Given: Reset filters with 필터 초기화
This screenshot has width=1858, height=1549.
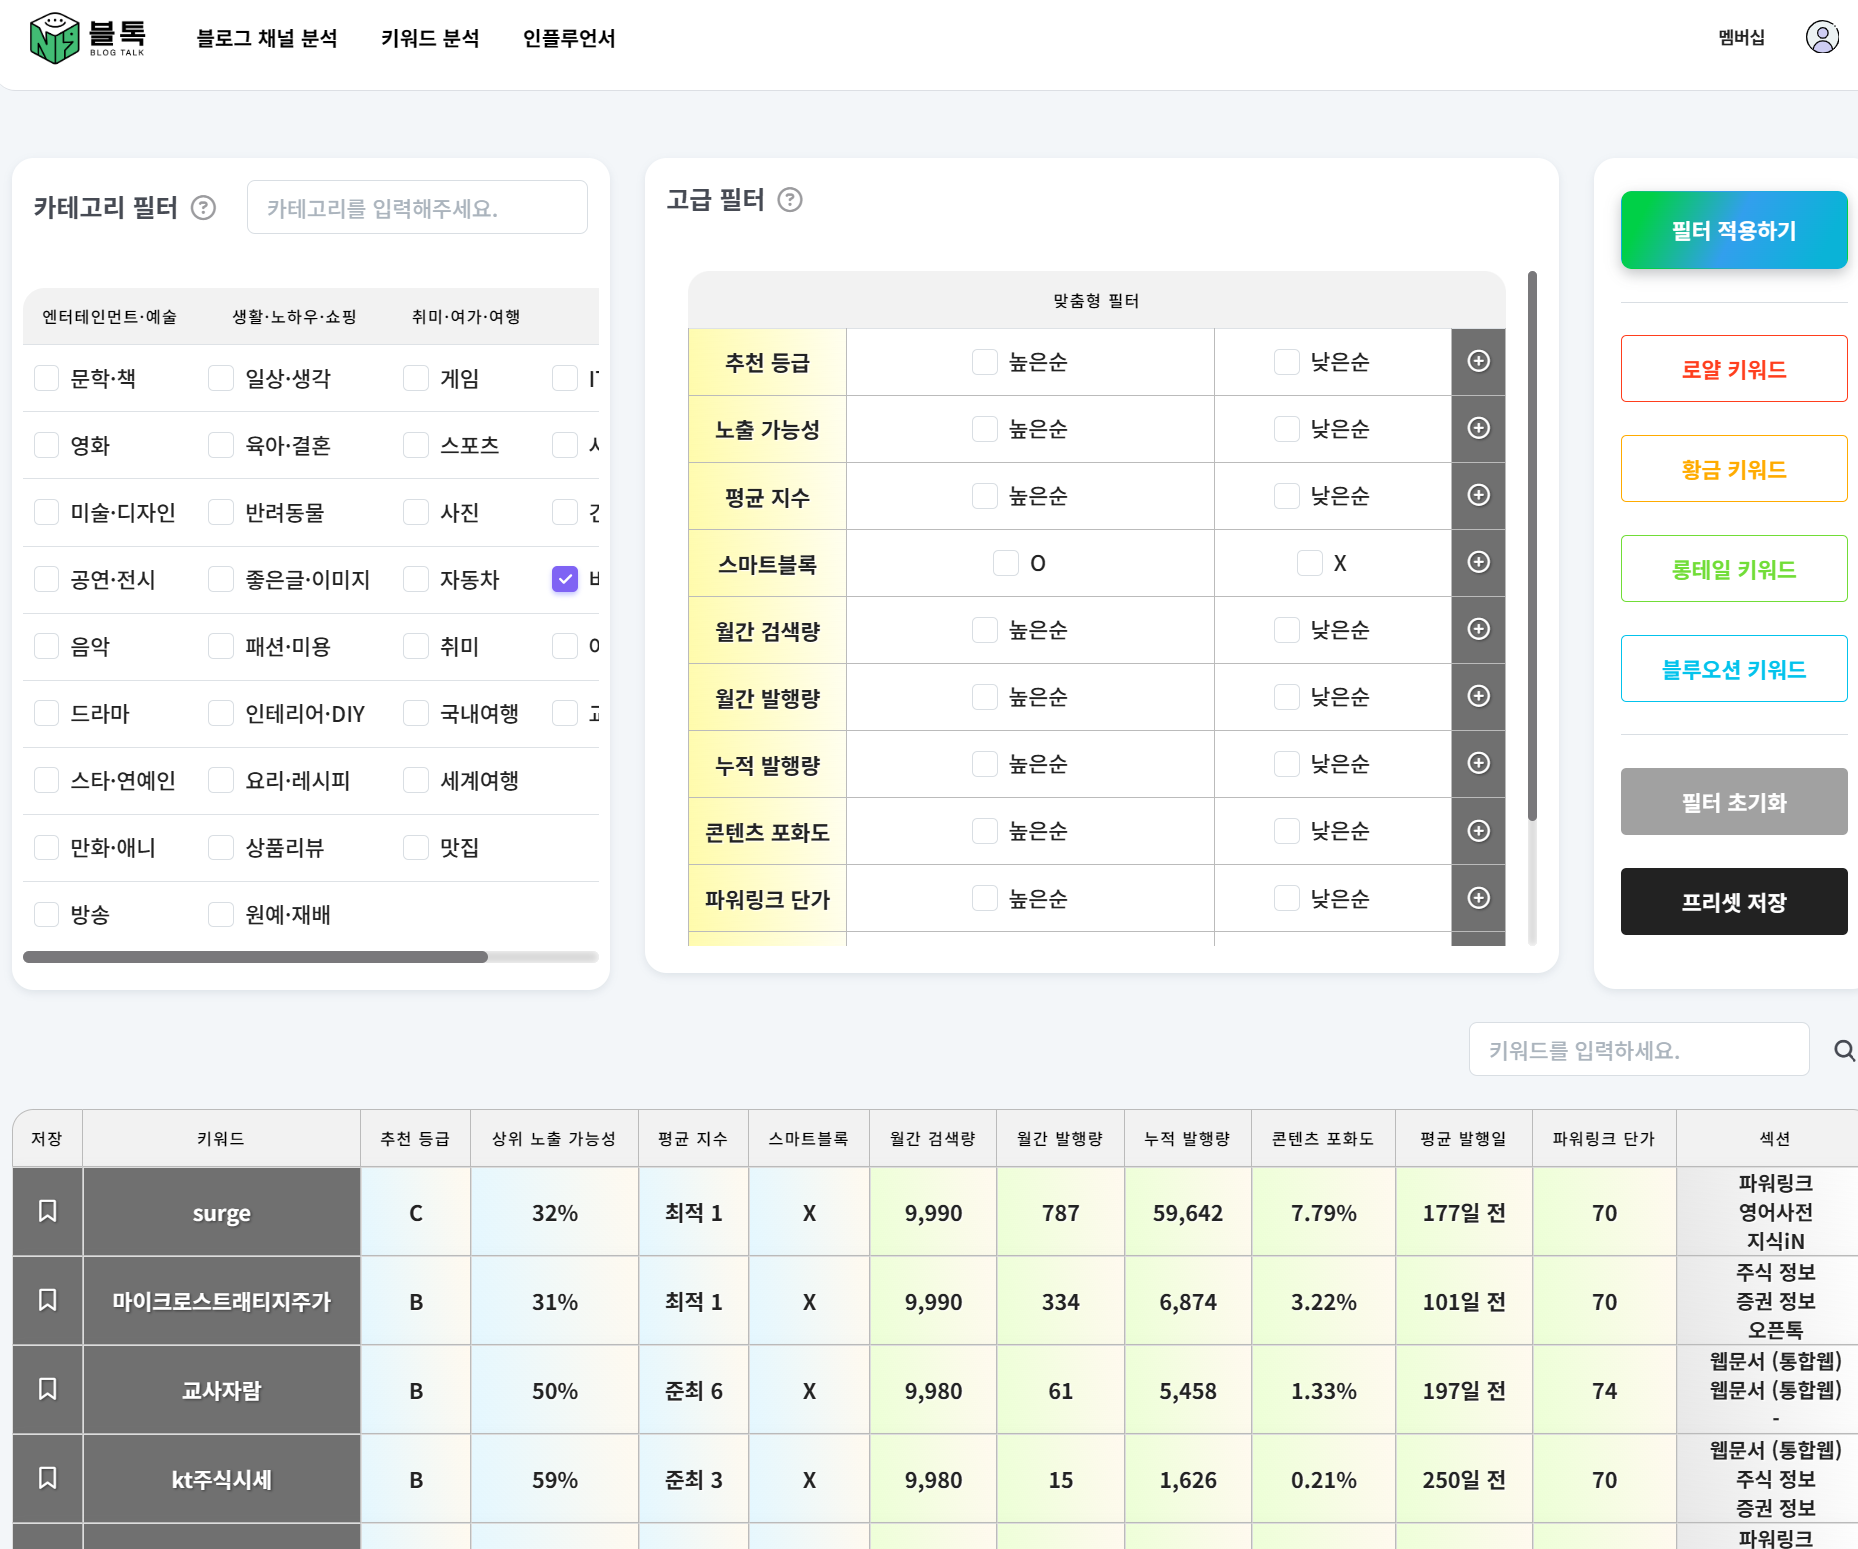Looking at the screenshot, I should point(1734,802).
